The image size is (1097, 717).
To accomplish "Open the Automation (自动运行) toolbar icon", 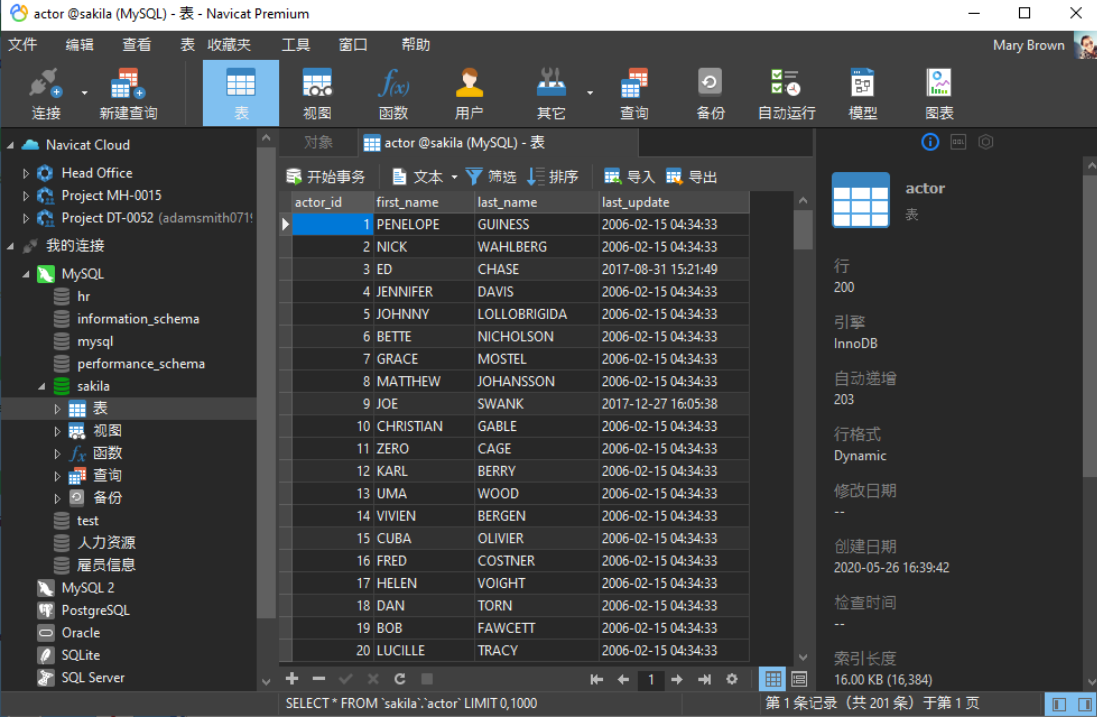I will (x=786, y=93).
